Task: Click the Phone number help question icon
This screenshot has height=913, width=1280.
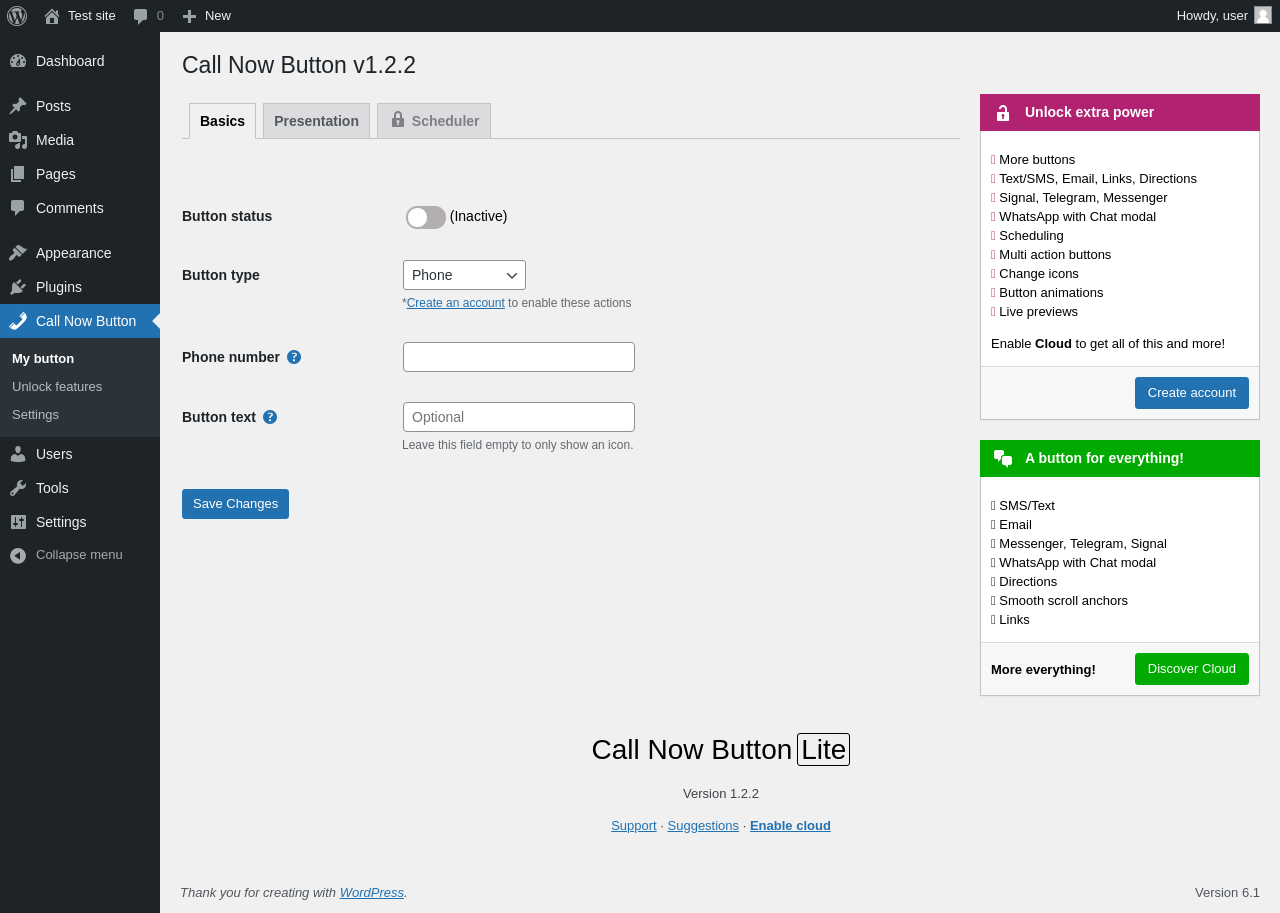Action: click(x=294, y=357)
